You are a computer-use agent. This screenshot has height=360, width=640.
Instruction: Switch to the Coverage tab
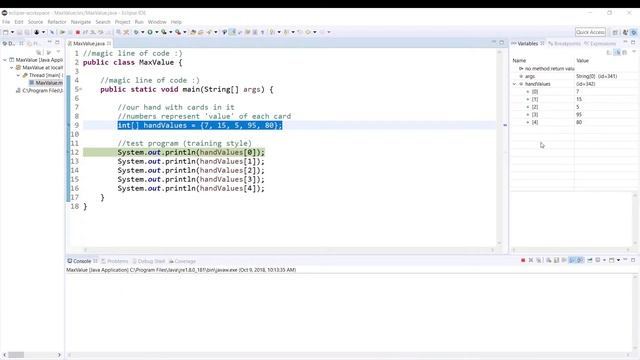[x=182, y=261]
